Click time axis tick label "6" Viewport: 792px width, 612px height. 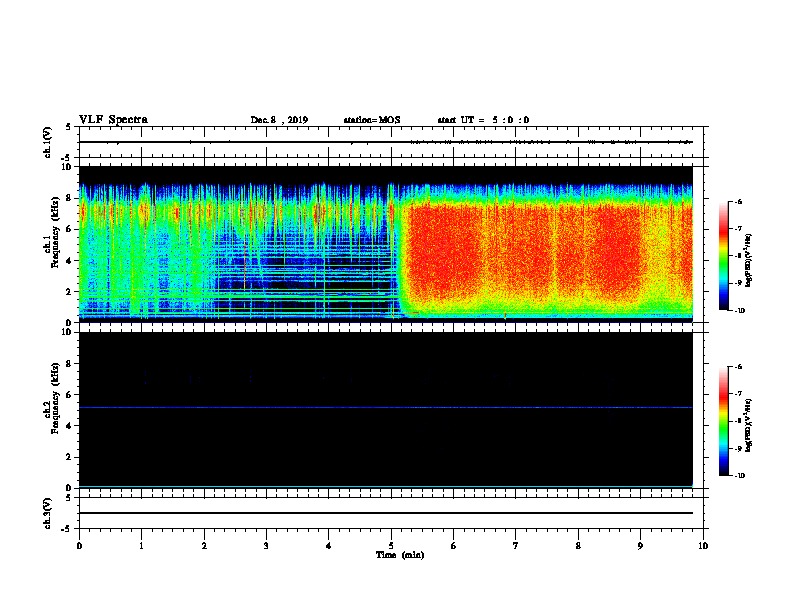(454, 546)
